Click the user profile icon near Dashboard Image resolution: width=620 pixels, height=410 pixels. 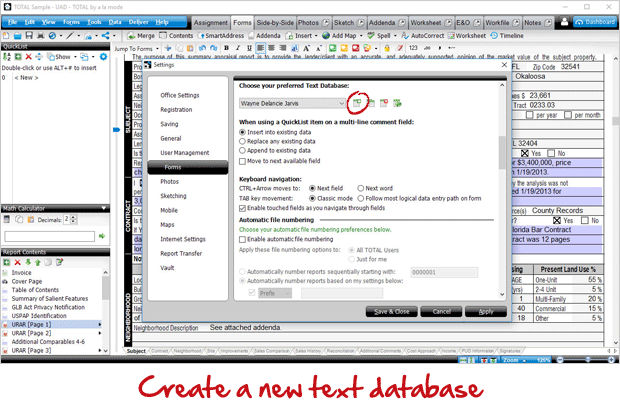point(564,22)
